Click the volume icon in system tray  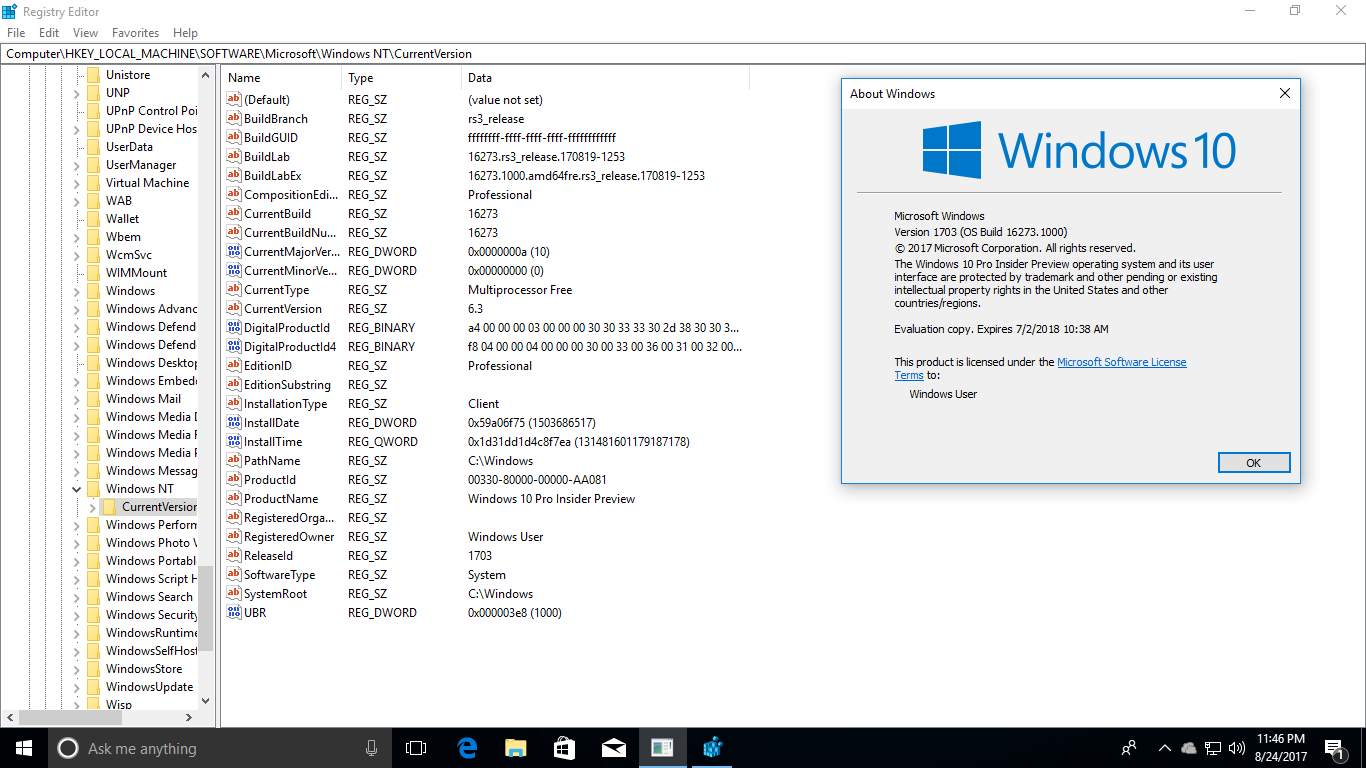(1236, 748)
